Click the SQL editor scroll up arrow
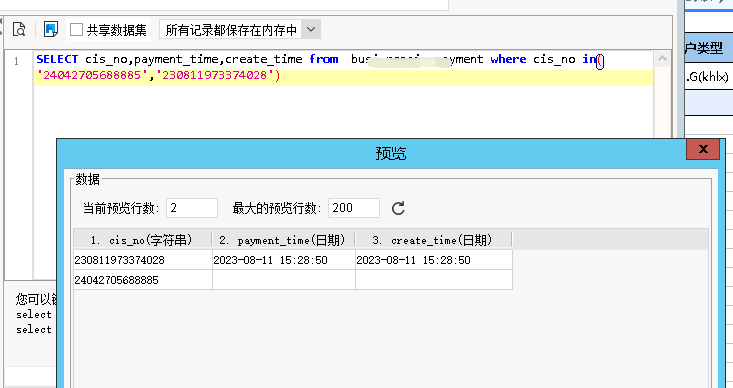Screen dimensions: 733x388 tap(662, 59)
